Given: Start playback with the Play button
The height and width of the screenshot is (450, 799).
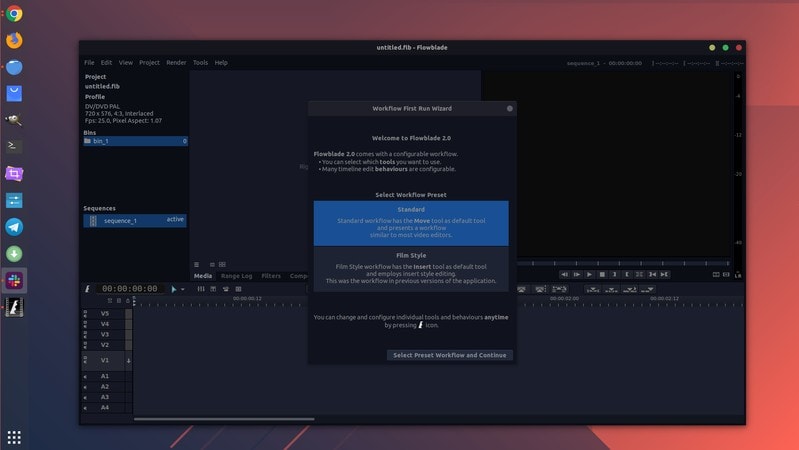Looking at the screenshot, I should (x=590, y=274).
